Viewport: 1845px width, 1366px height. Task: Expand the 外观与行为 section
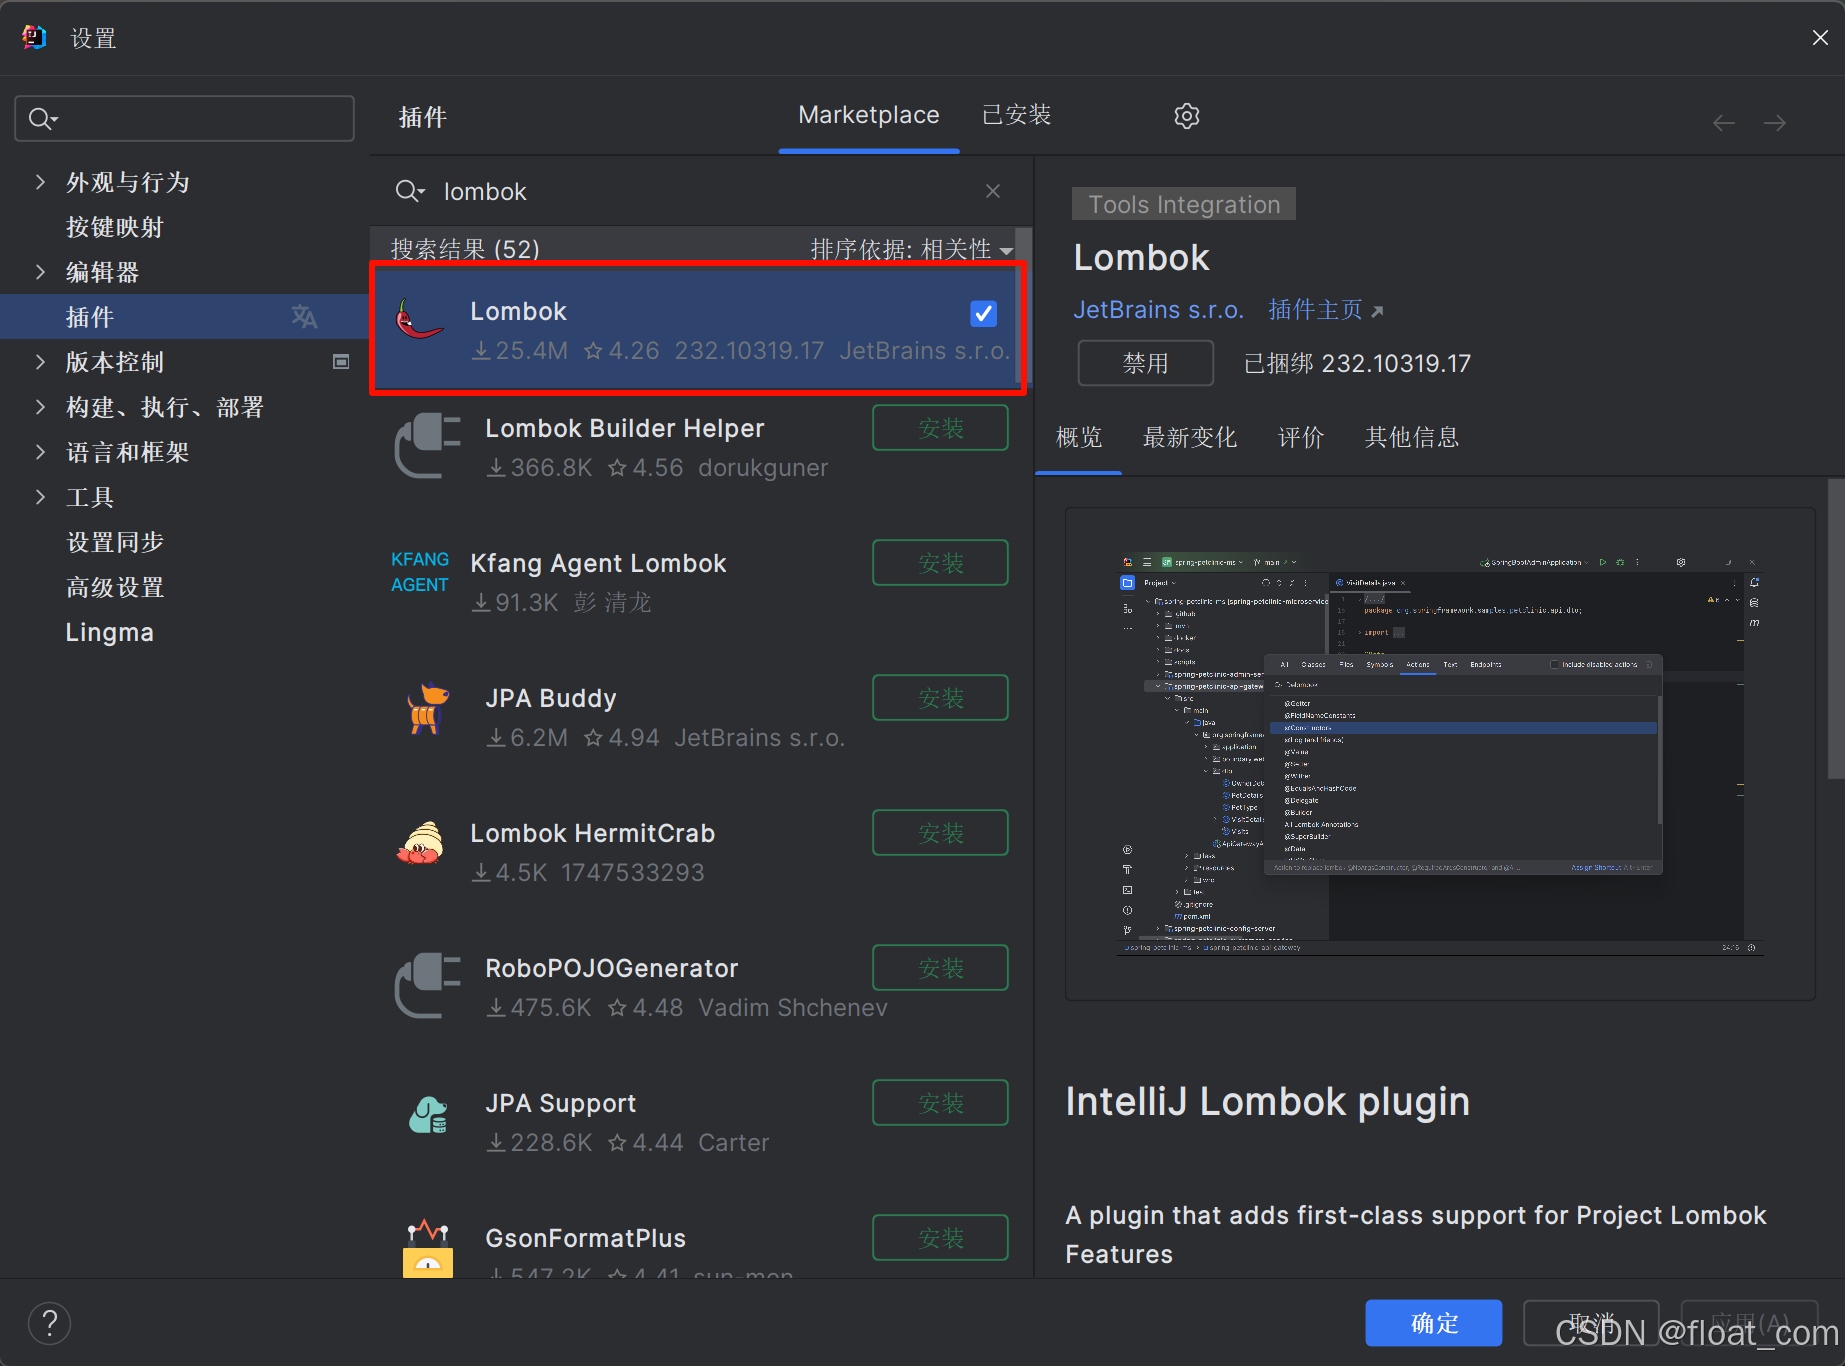click(40, 182)
